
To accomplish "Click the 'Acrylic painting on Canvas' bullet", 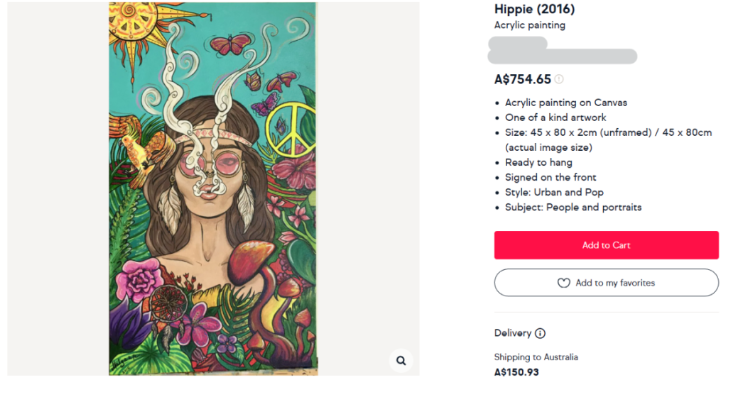I will click(x=566, y=103).
